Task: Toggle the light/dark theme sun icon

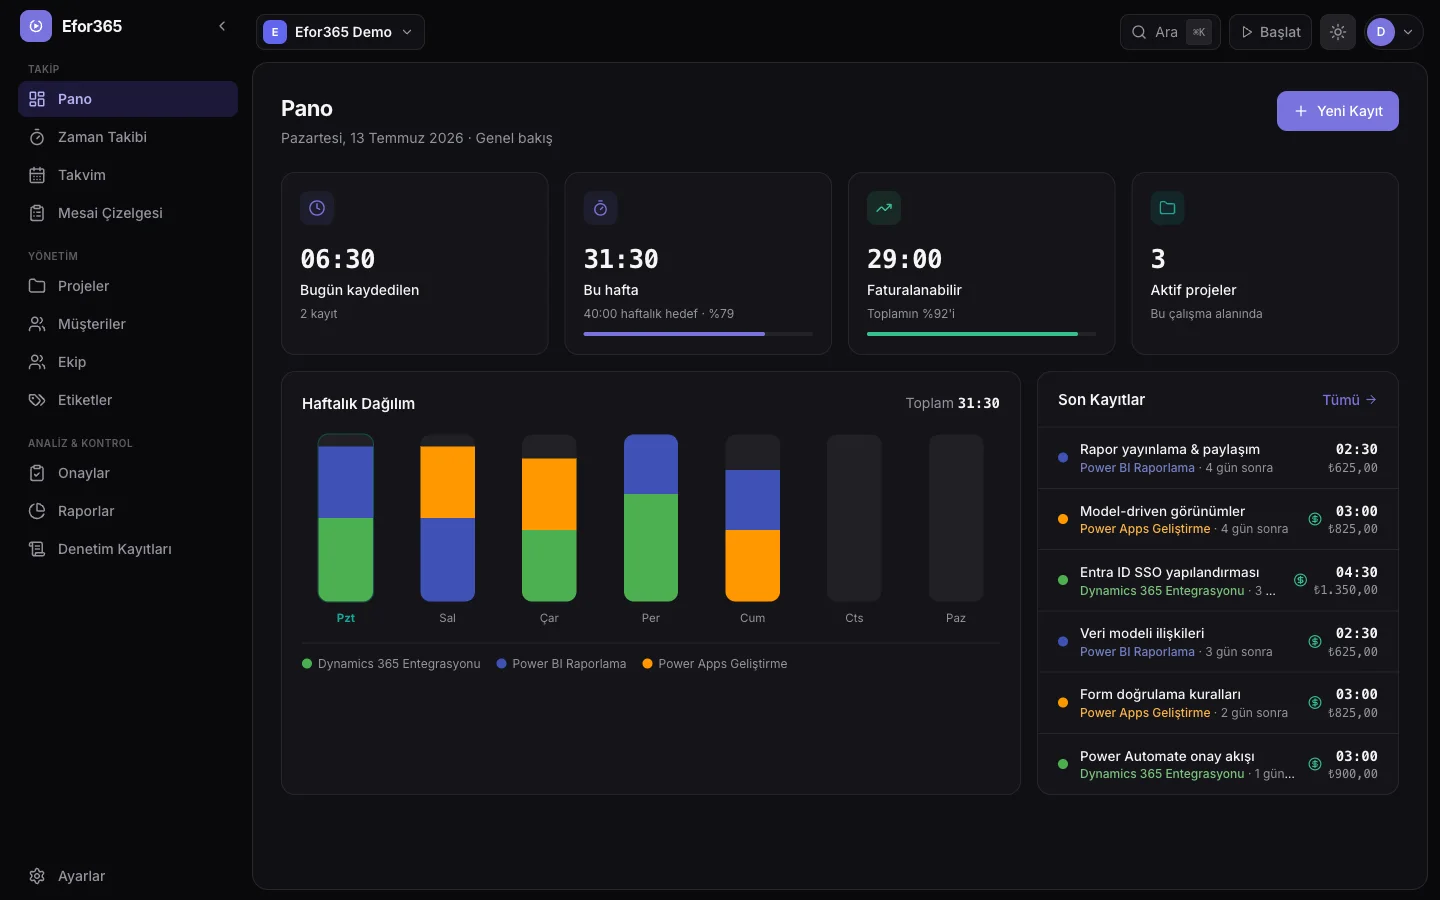Action: [1338, 32]
